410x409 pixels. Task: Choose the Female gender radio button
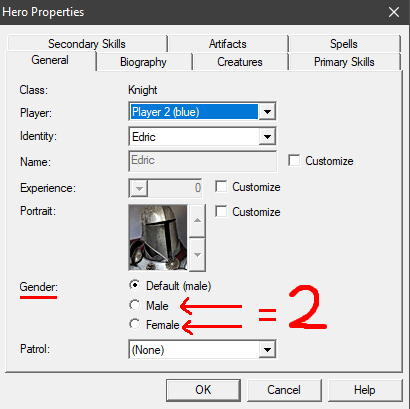(x=135, y=324)
